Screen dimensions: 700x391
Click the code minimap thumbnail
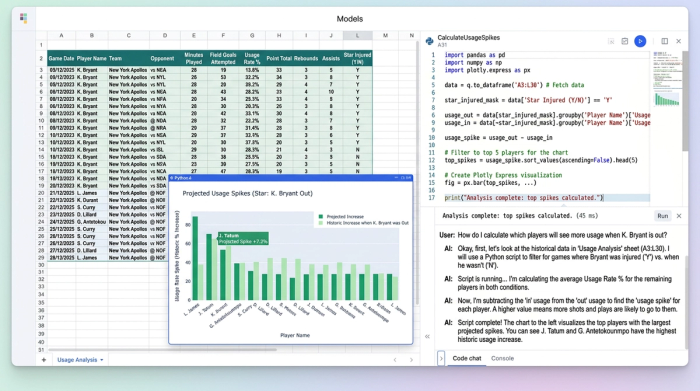click(x=667, y=79)
